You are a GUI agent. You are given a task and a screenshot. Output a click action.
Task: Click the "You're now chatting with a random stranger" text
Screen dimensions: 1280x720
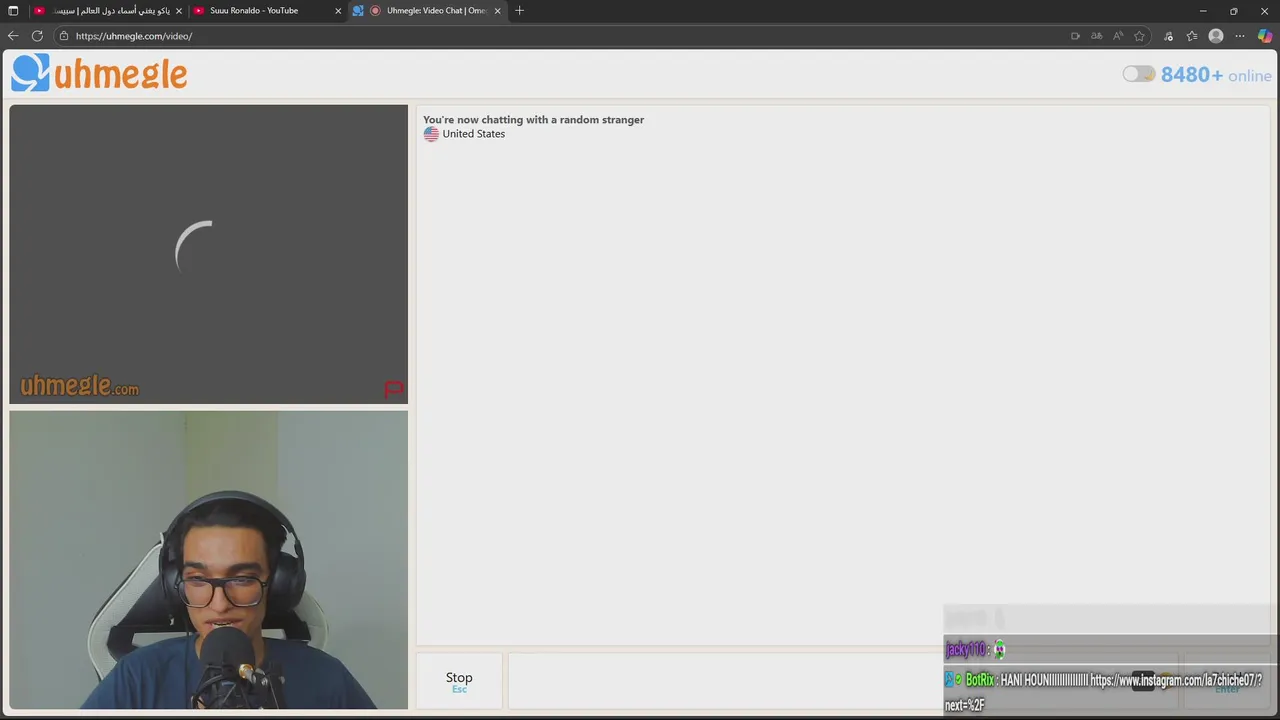point(533,120)
